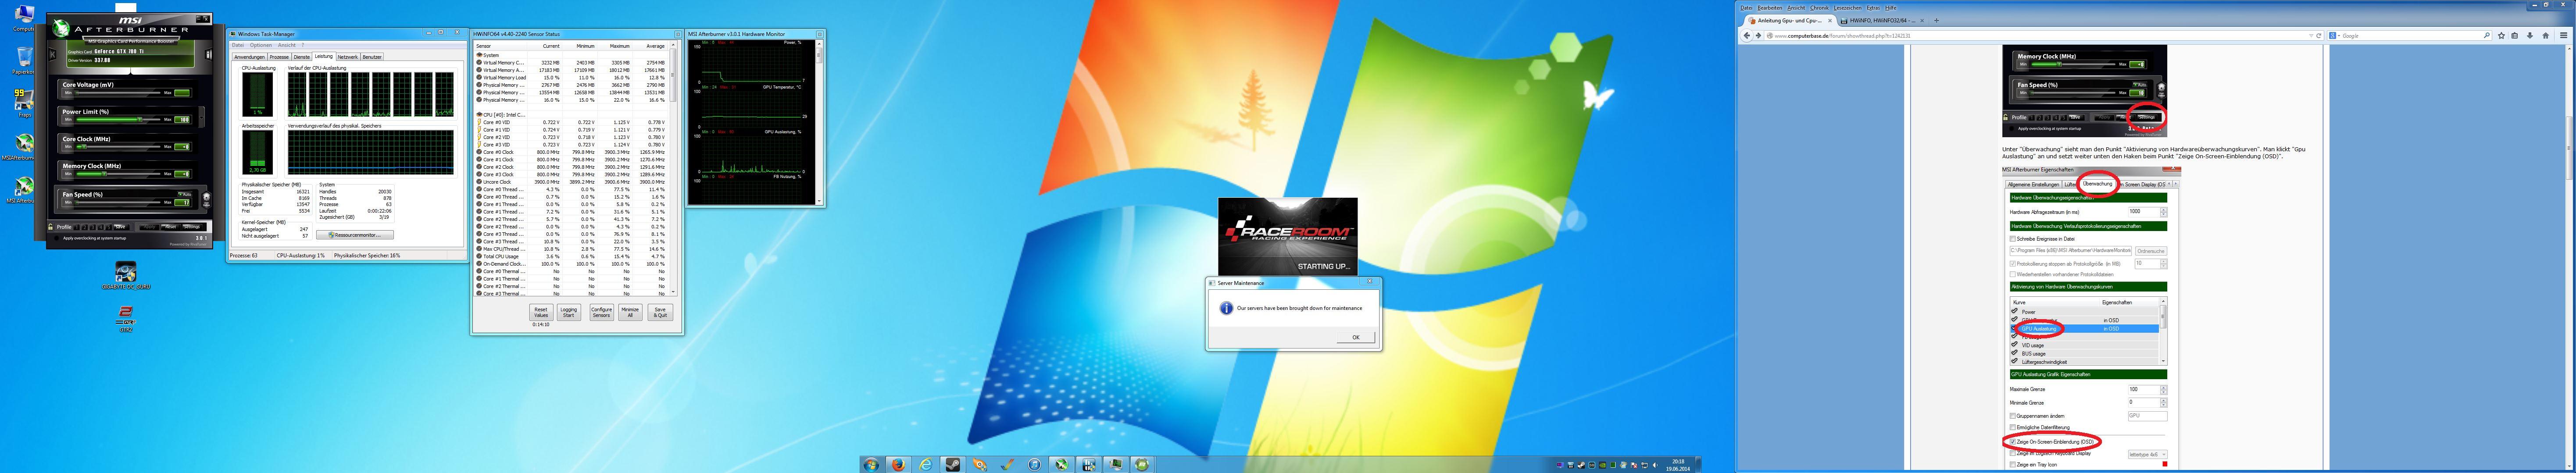Click the Windows Start button
Viewport: 2576px width, 473px height.
[x=873, y=465]
